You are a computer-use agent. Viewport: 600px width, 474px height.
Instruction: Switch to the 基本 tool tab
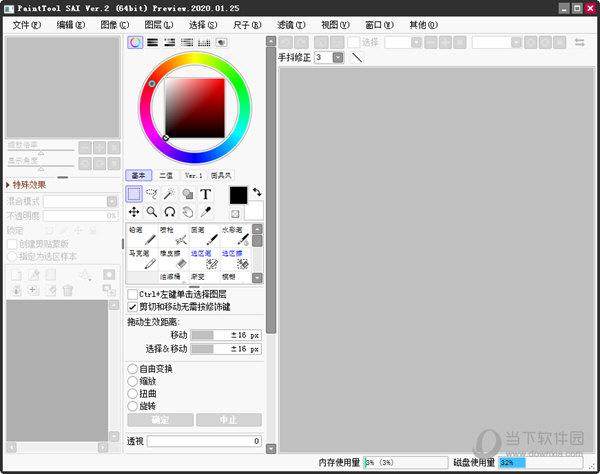point(139,175)
